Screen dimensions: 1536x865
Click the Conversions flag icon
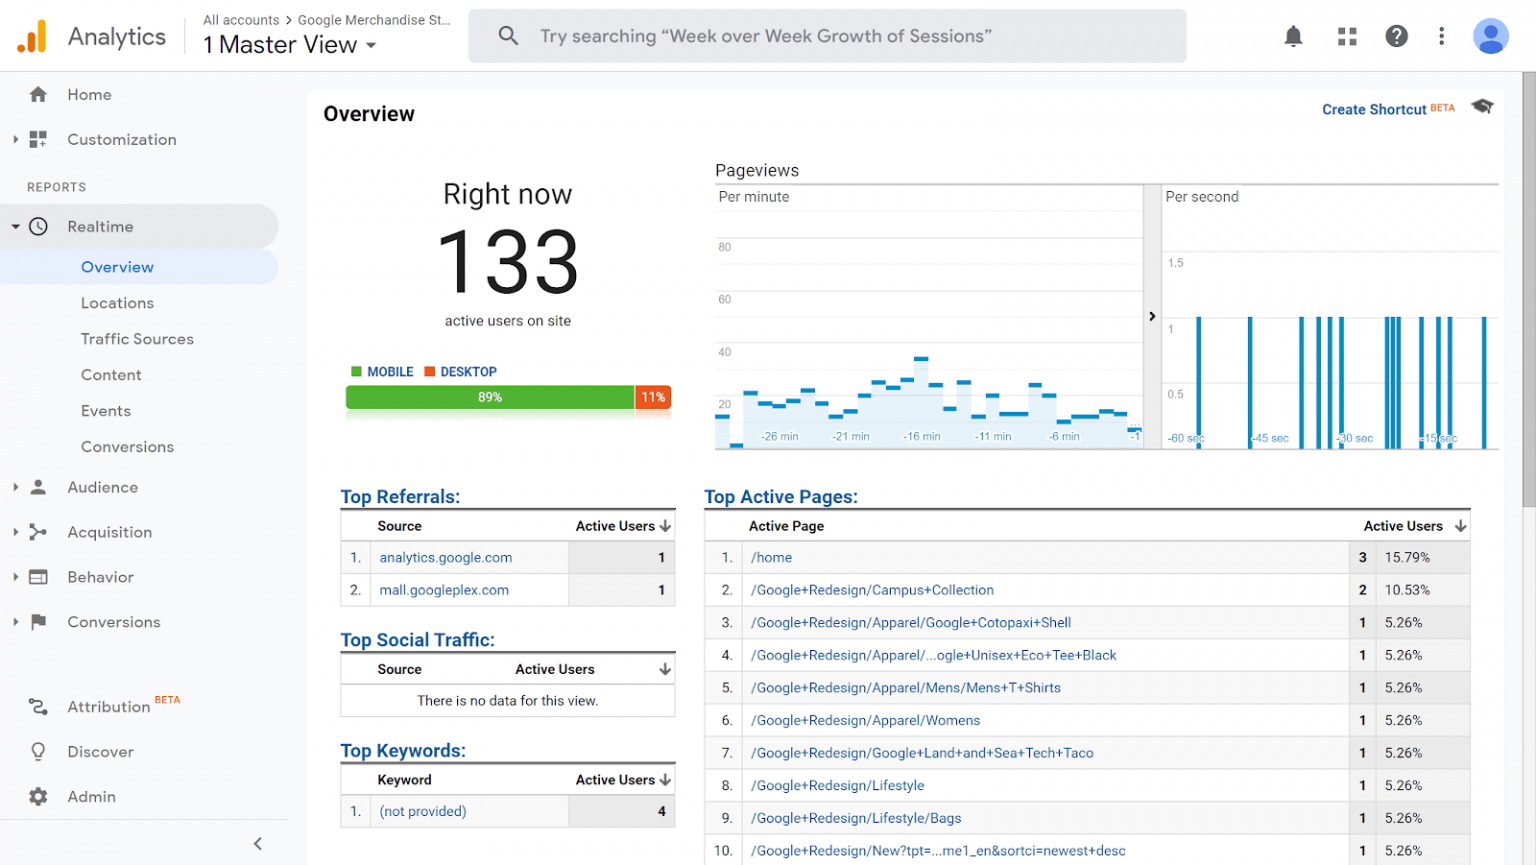coord(38,622)
